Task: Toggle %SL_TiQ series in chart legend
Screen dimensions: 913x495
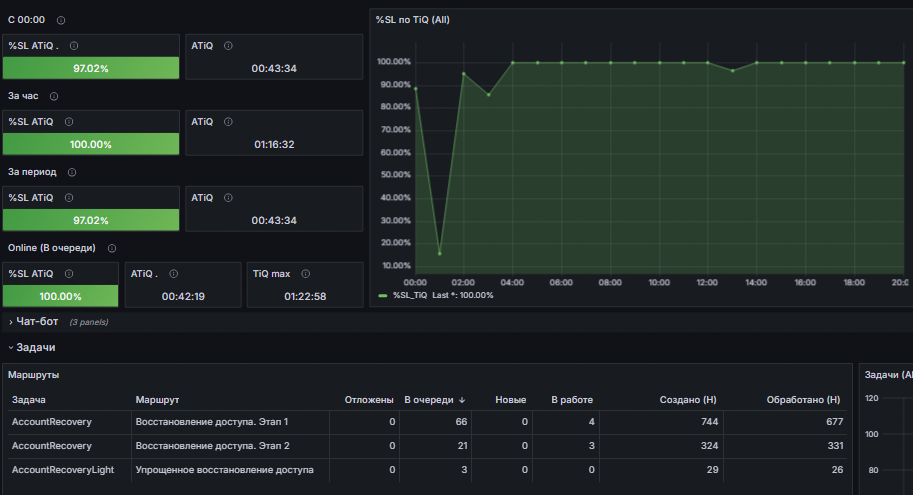Action: [410, 295]
